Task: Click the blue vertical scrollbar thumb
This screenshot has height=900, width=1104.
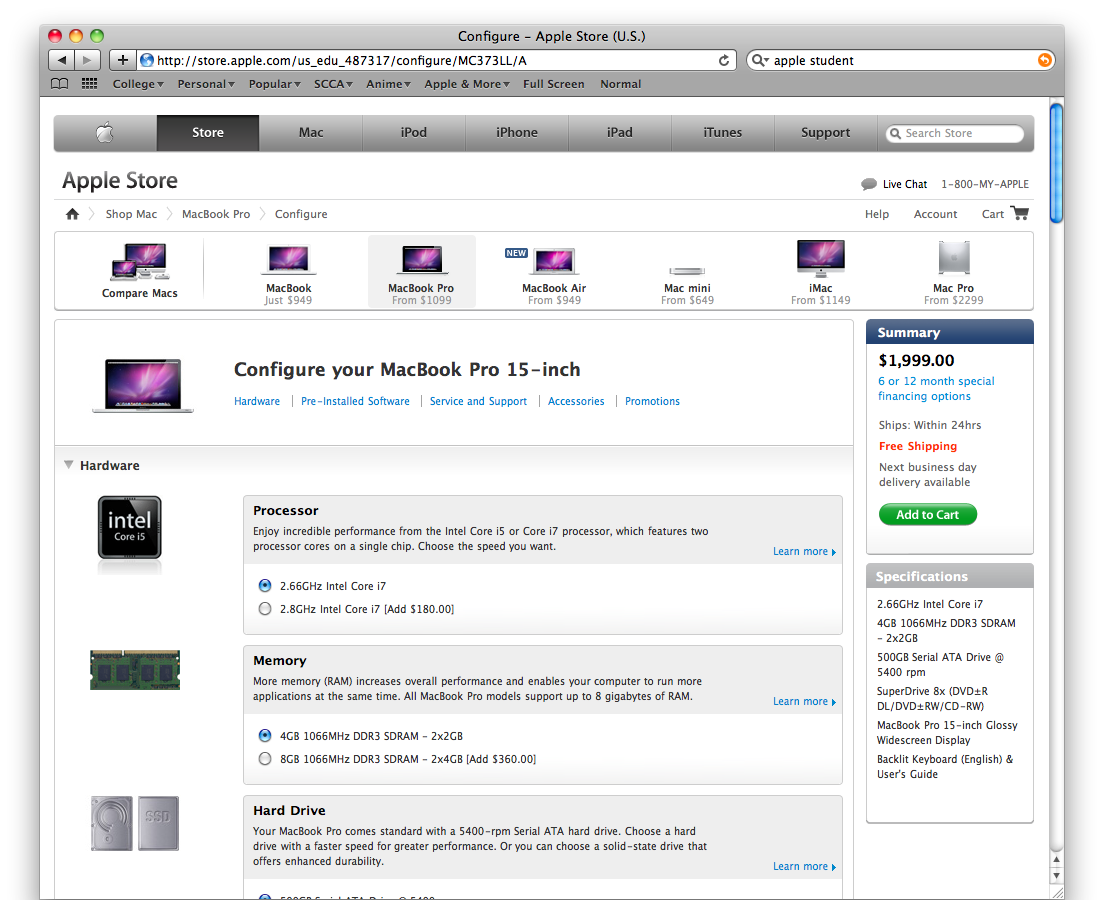Action: point(1056,163)
